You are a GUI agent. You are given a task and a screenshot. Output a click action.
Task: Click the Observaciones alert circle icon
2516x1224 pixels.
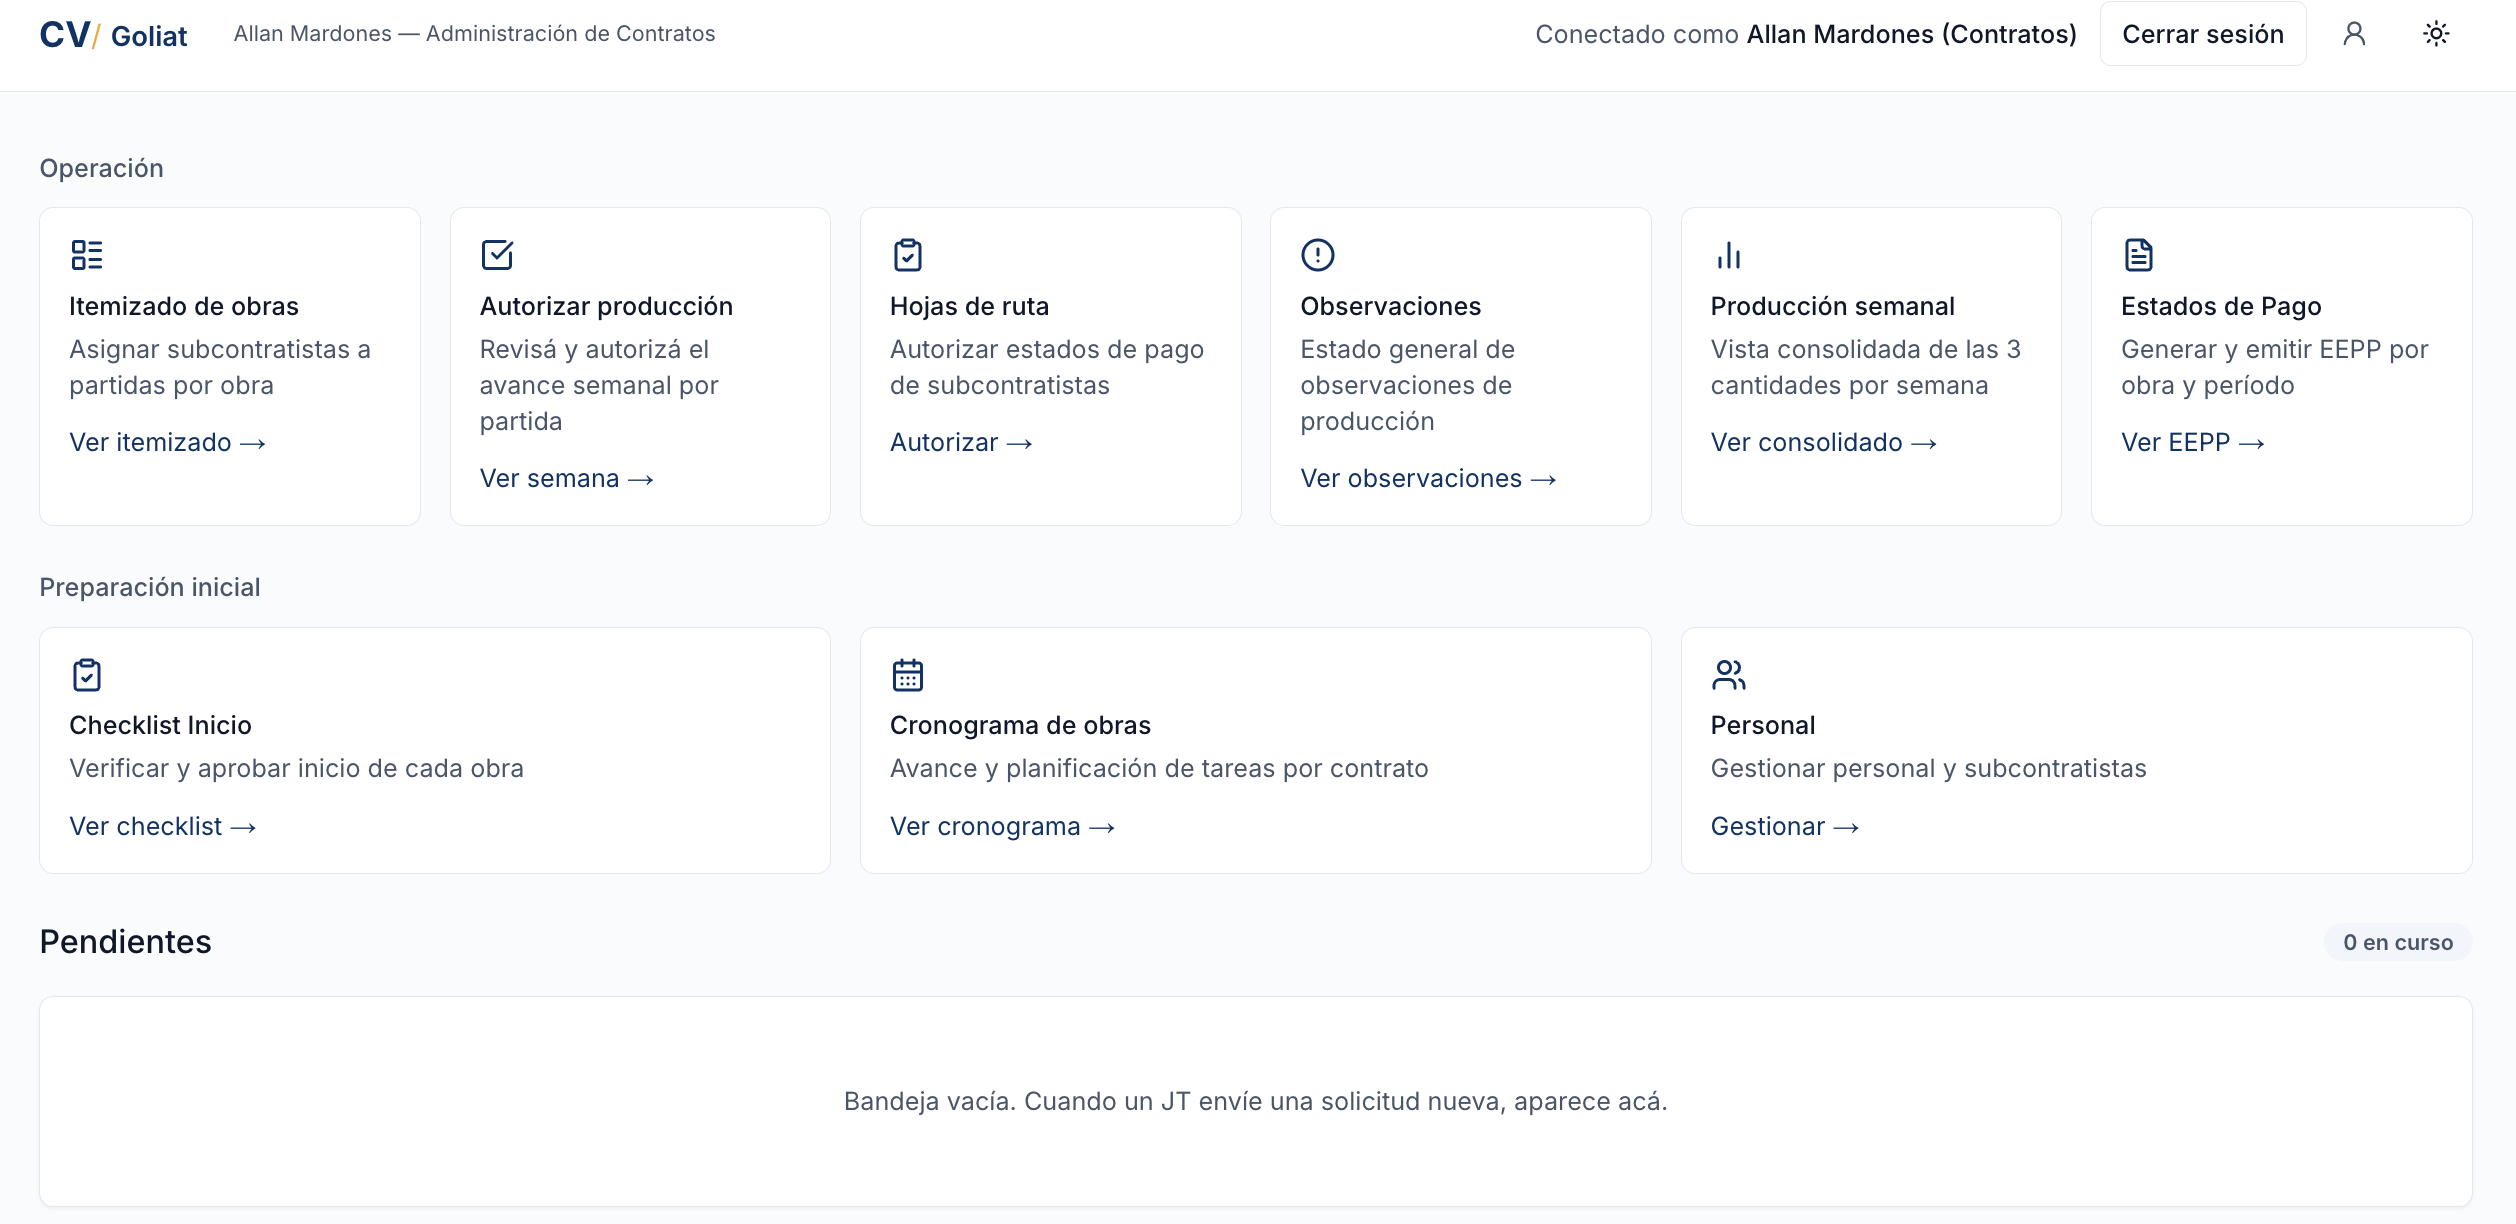click(1318, 255)
